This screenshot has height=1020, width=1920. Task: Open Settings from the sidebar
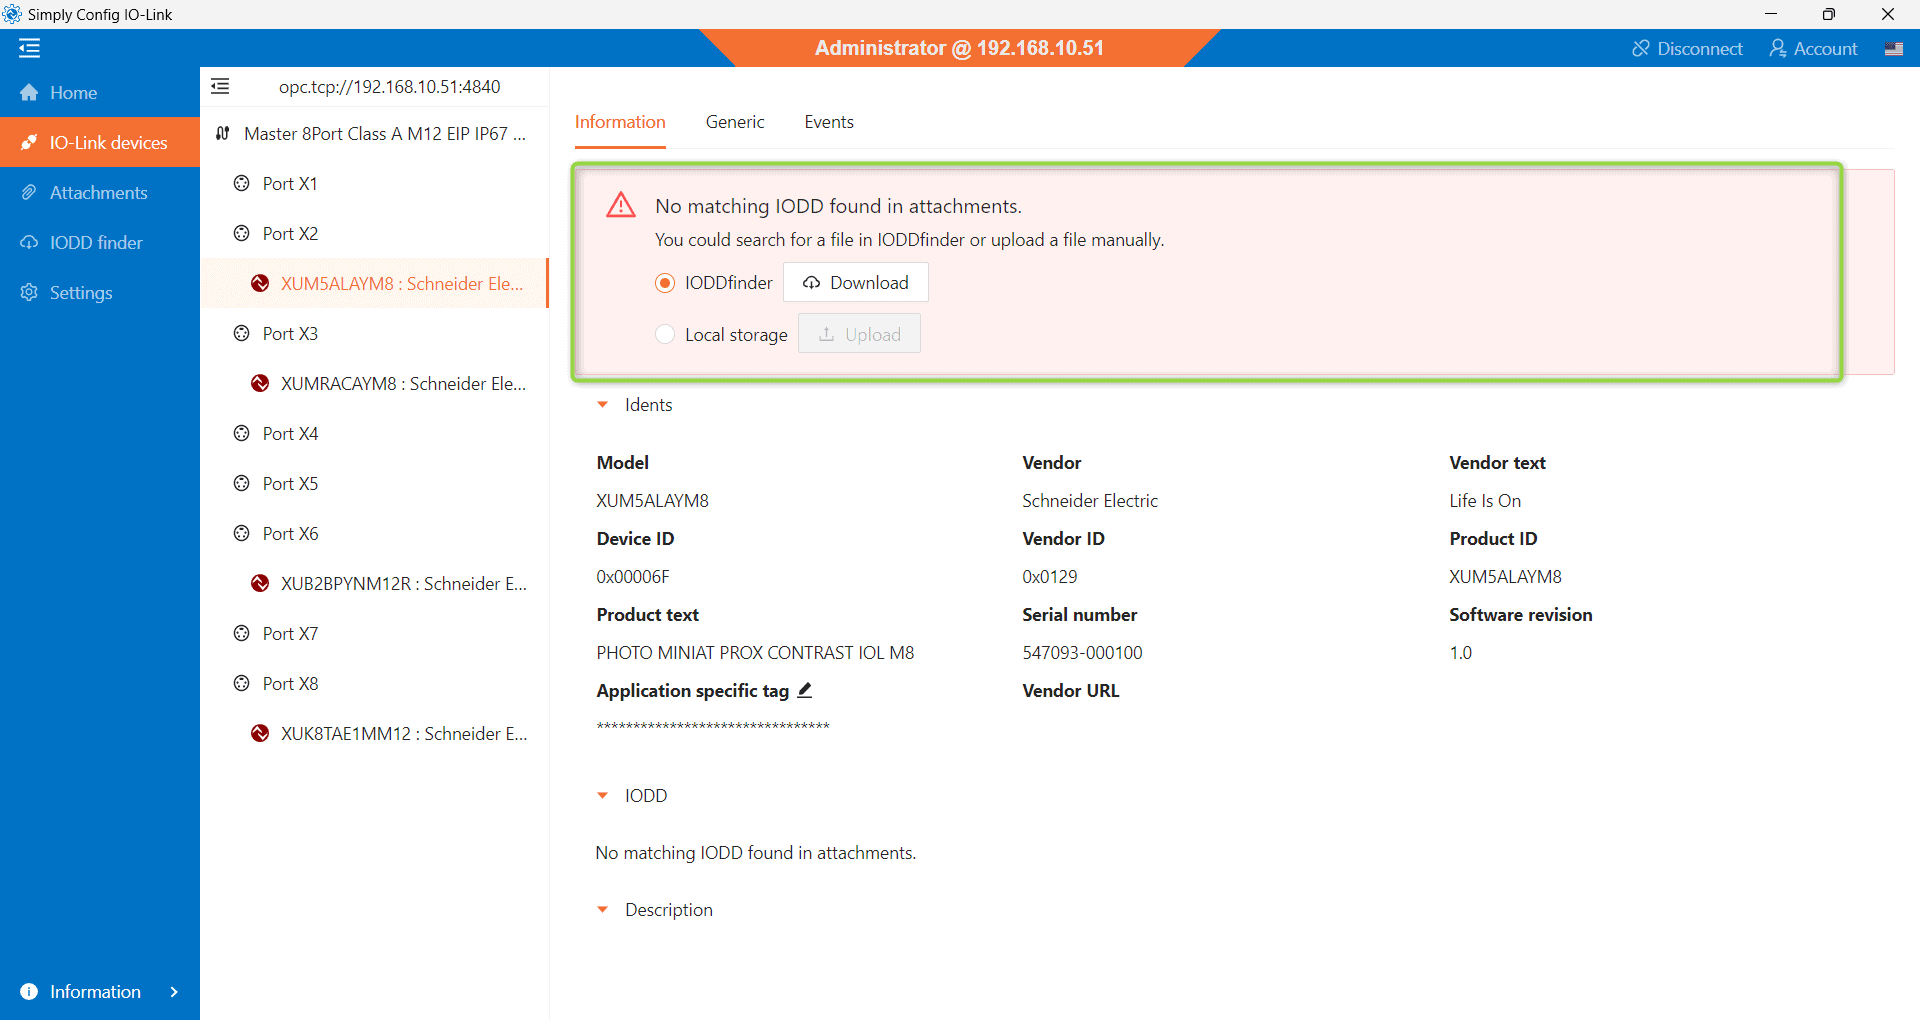[81, 293]
